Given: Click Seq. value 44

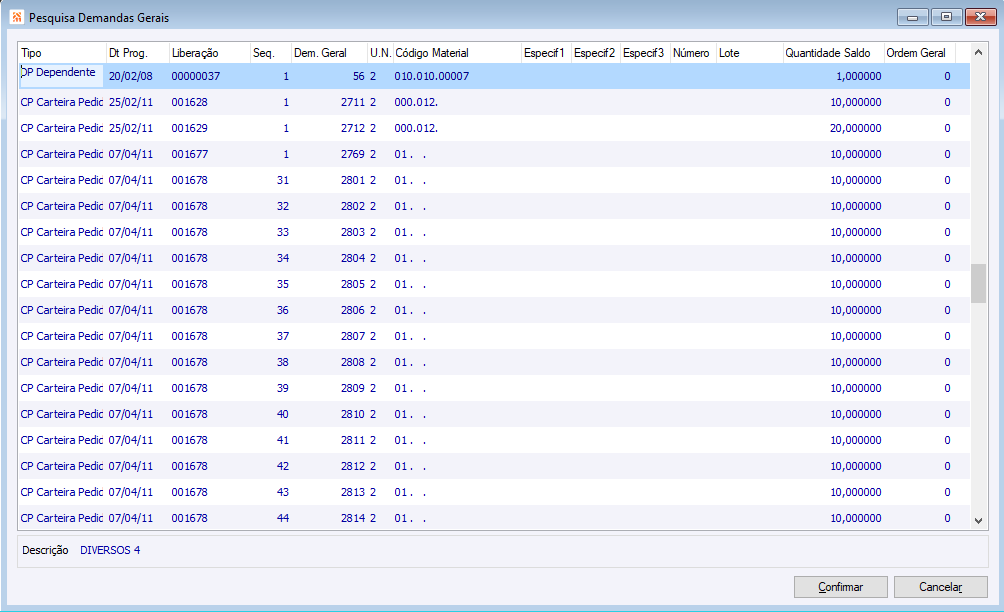Looking at the screenshot, I should point(283,518).
